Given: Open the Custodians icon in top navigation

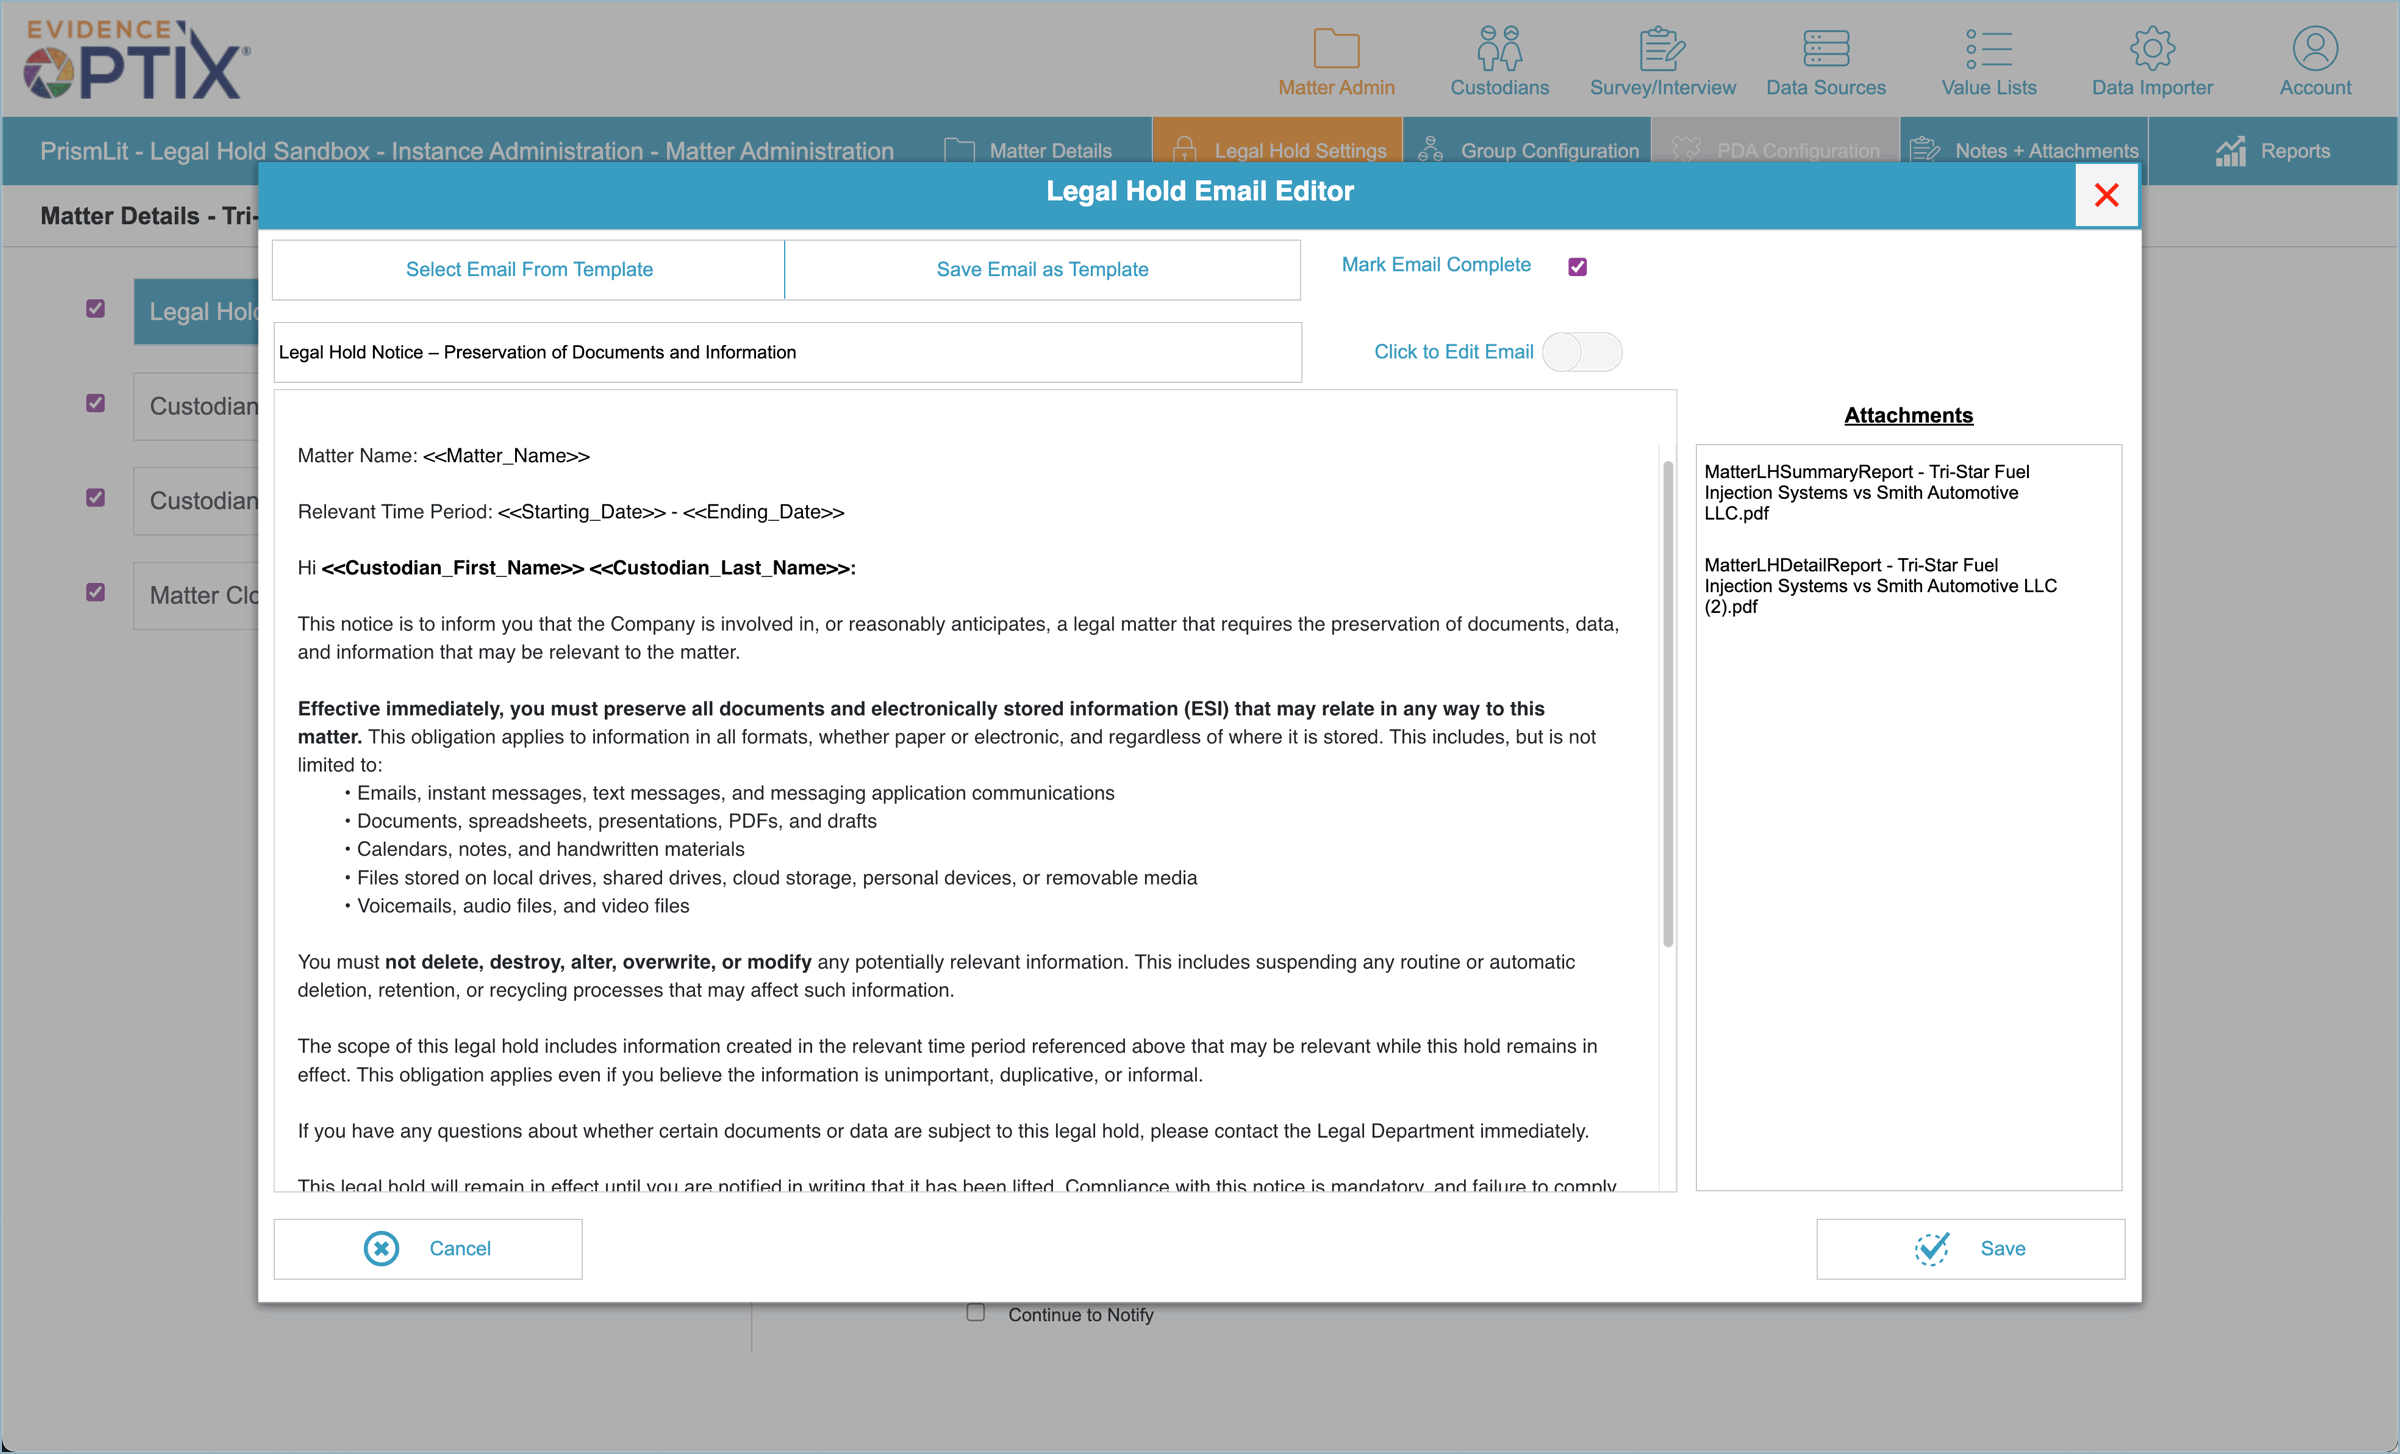Looking at the screenshot, I should click(x=1498, y=48).
